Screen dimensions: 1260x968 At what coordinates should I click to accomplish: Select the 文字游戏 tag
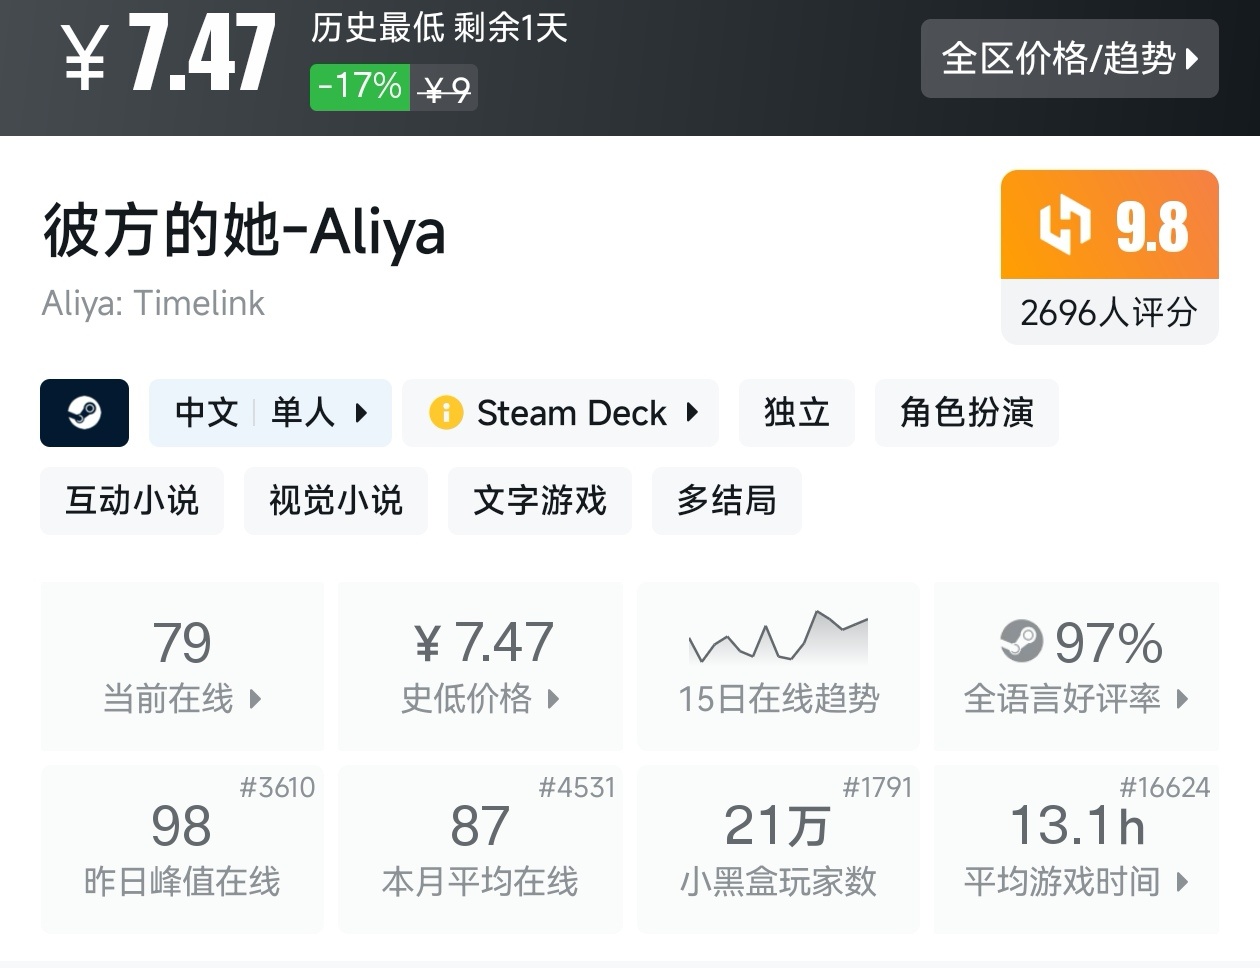point(540,501)
